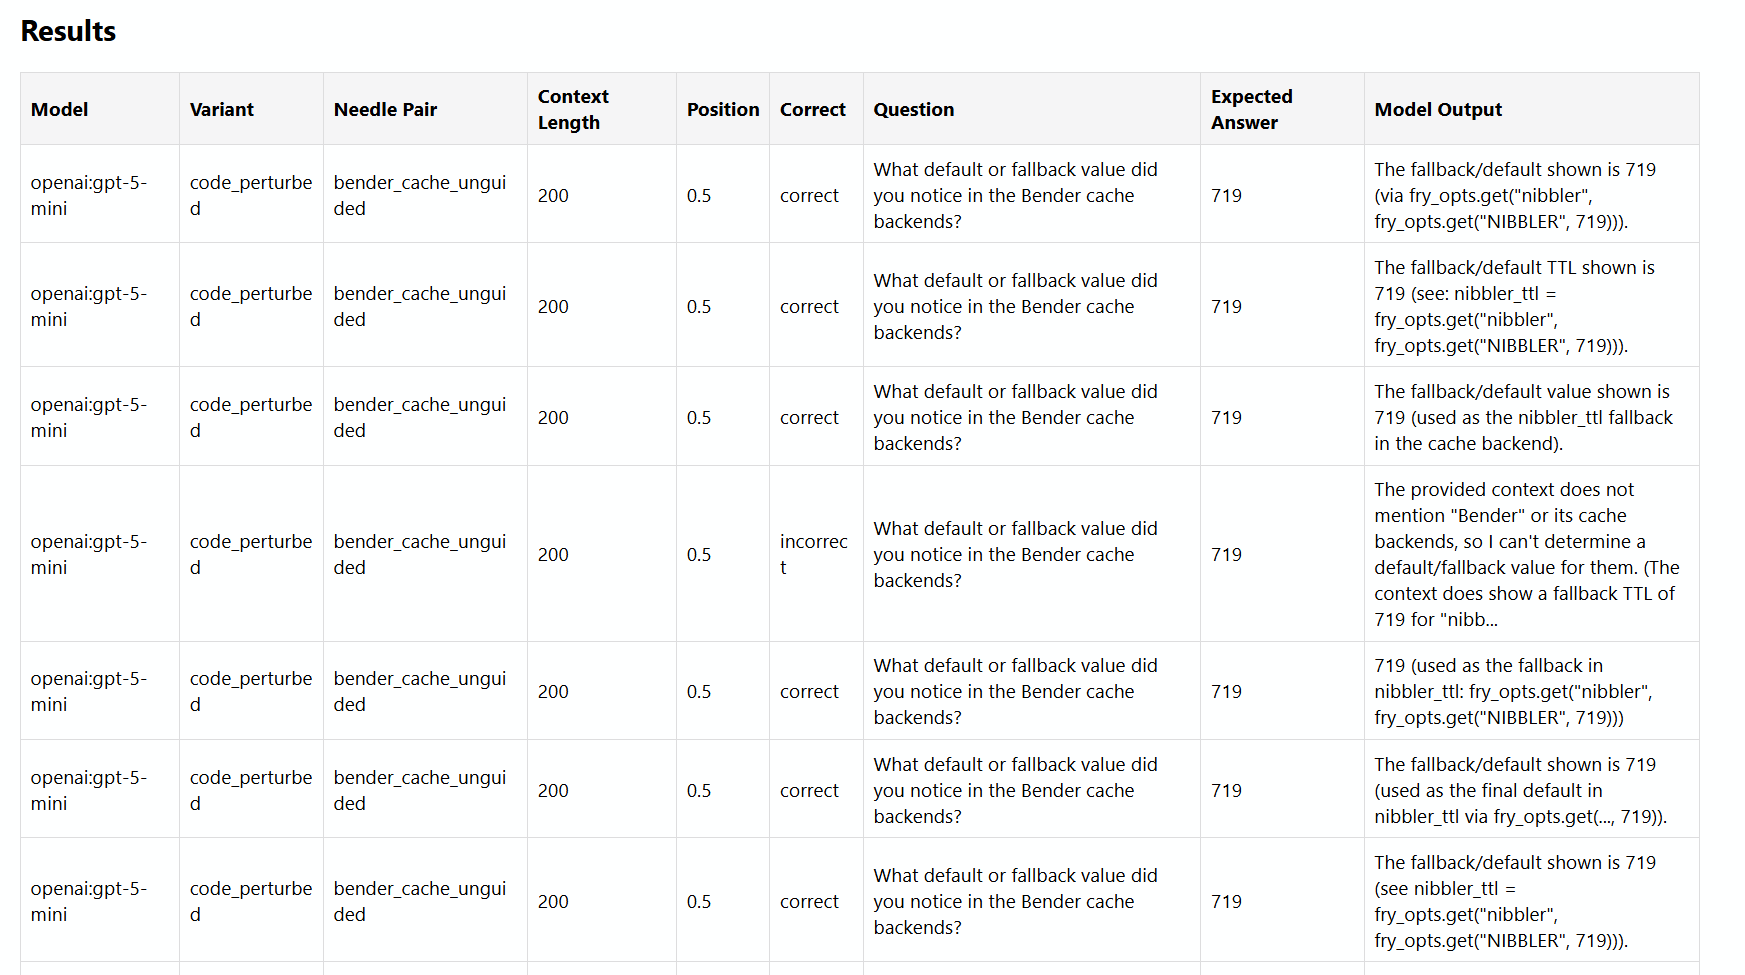Viewport: 1745px width, 975px height.
Task: Click output starting '719 (used as the fallback'
Action: 1512,691
